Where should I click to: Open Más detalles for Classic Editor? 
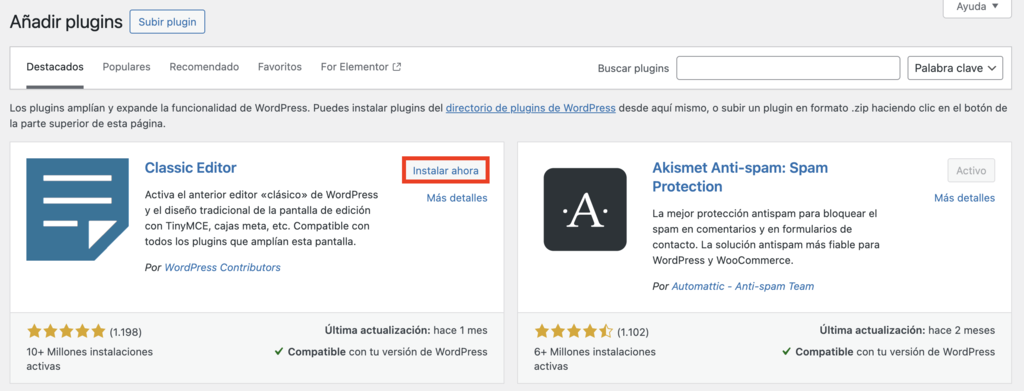[456, 198]
